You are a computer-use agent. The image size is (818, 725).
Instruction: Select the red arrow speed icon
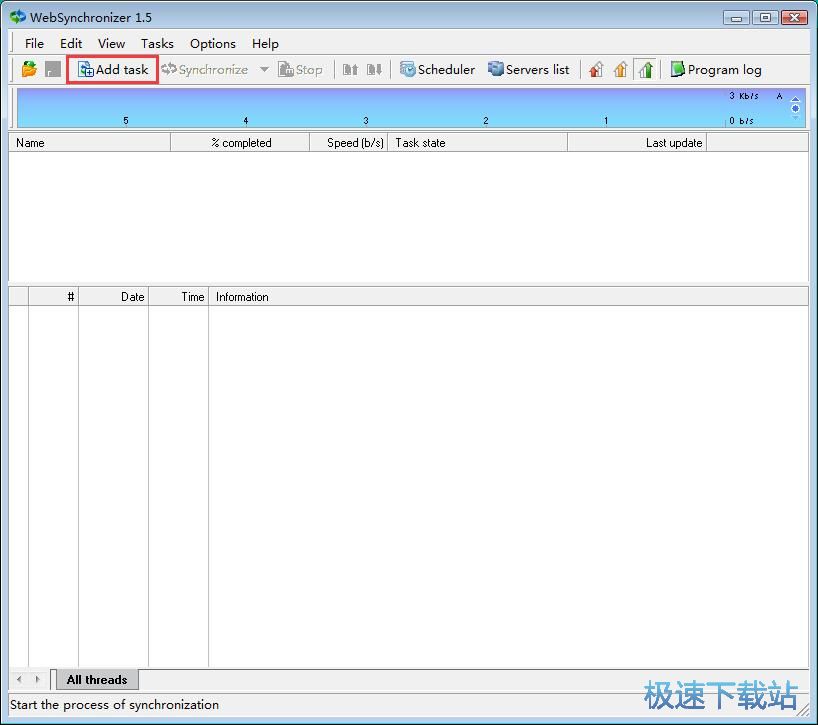[596, 69]
